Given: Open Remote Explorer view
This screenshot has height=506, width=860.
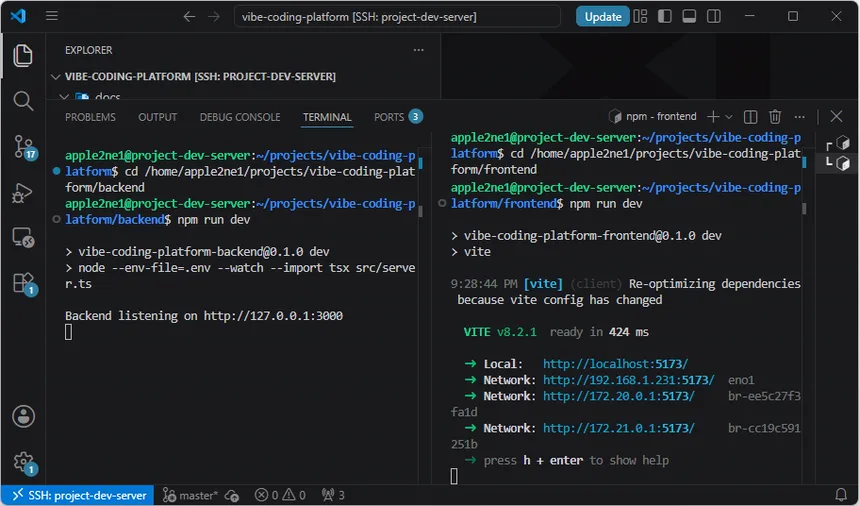Looking at the screenshot, I should (23, 238).
